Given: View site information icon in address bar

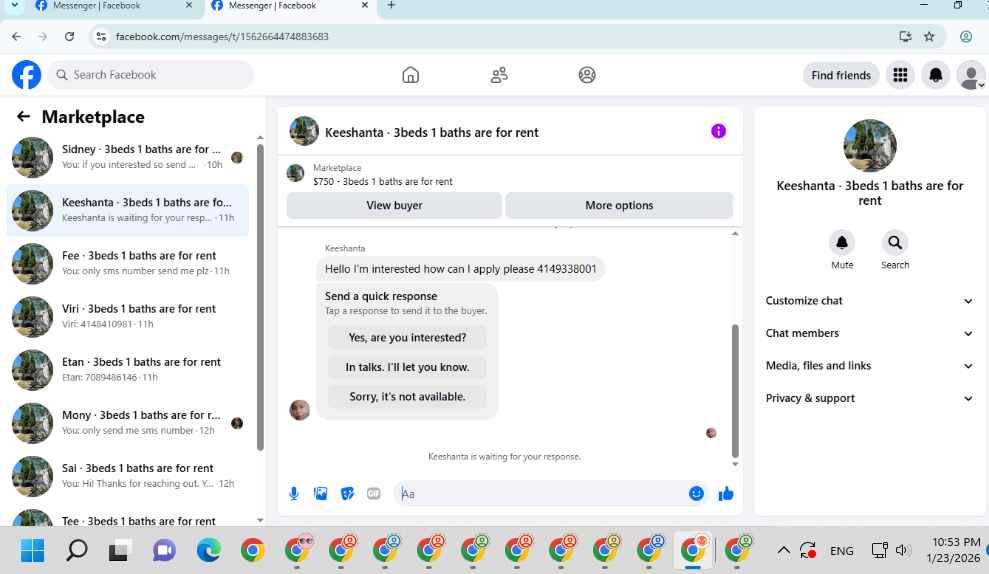Looking at the screenshot, I should pos(101,37).
